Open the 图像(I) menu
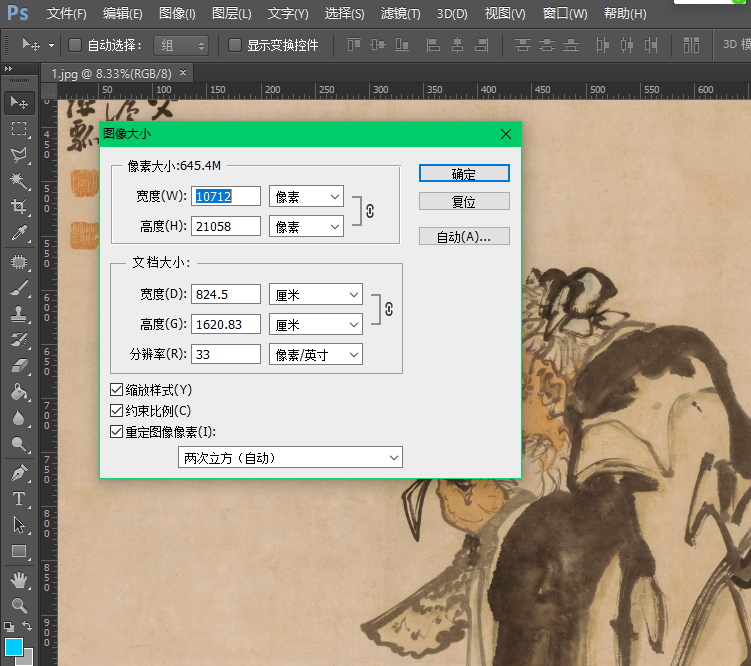Screen dimensions: 751x666 click(177, 13)
